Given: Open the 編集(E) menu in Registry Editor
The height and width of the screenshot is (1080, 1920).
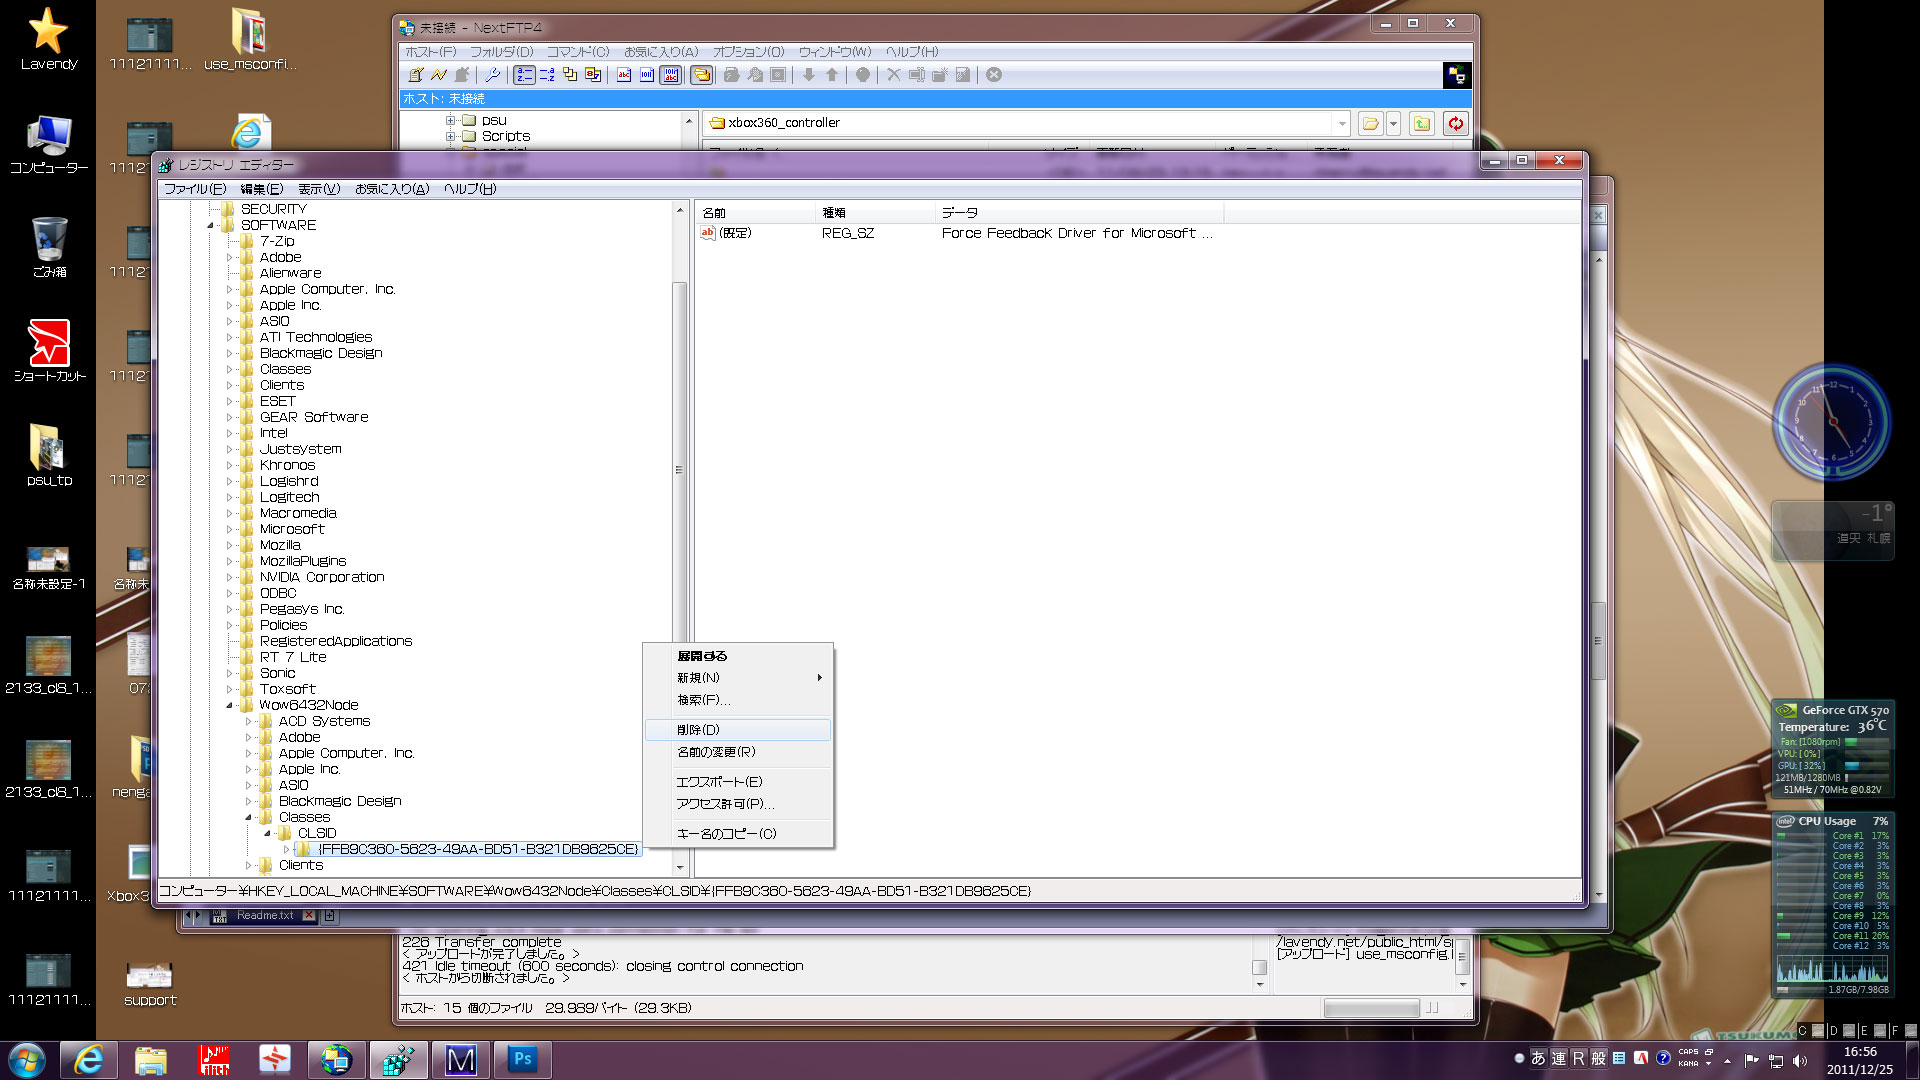Looking at the screenshot, I should tap(262, 189).
